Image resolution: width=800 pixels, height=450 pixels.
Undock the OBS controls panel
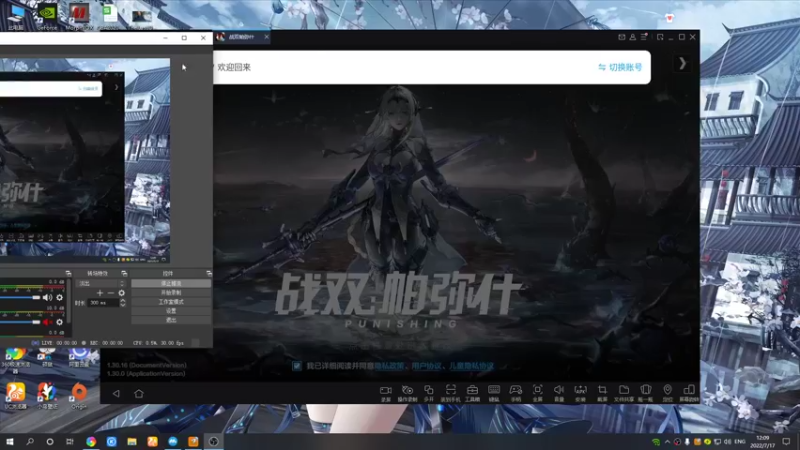(x=209, y=273)
